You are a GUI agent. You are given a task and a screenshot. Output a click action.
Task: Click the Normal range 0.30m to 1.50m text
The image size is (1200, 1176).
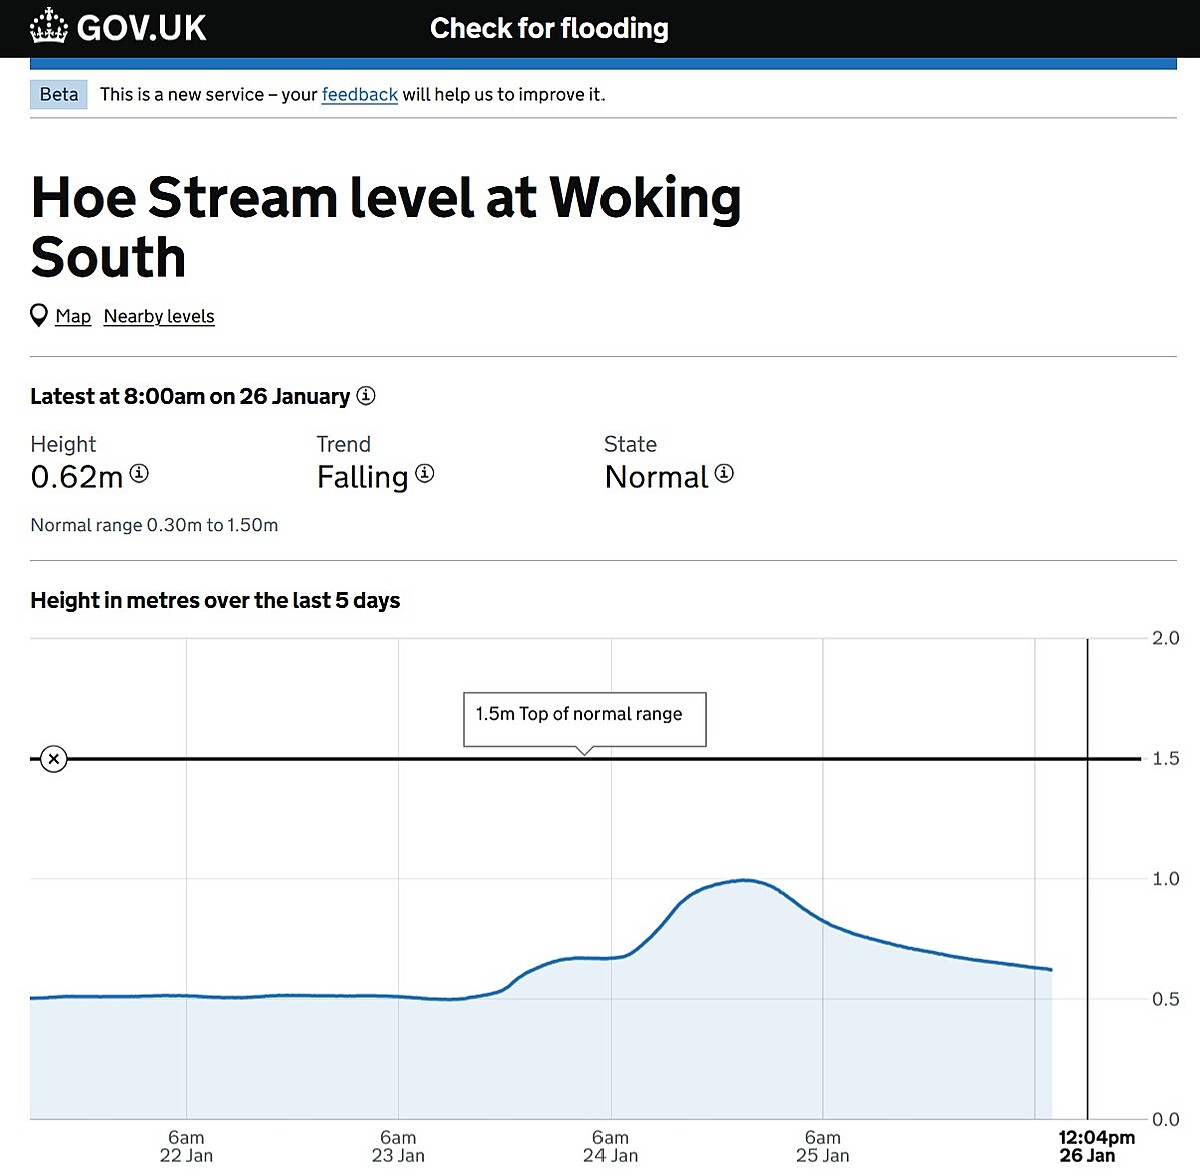(154, 524)
